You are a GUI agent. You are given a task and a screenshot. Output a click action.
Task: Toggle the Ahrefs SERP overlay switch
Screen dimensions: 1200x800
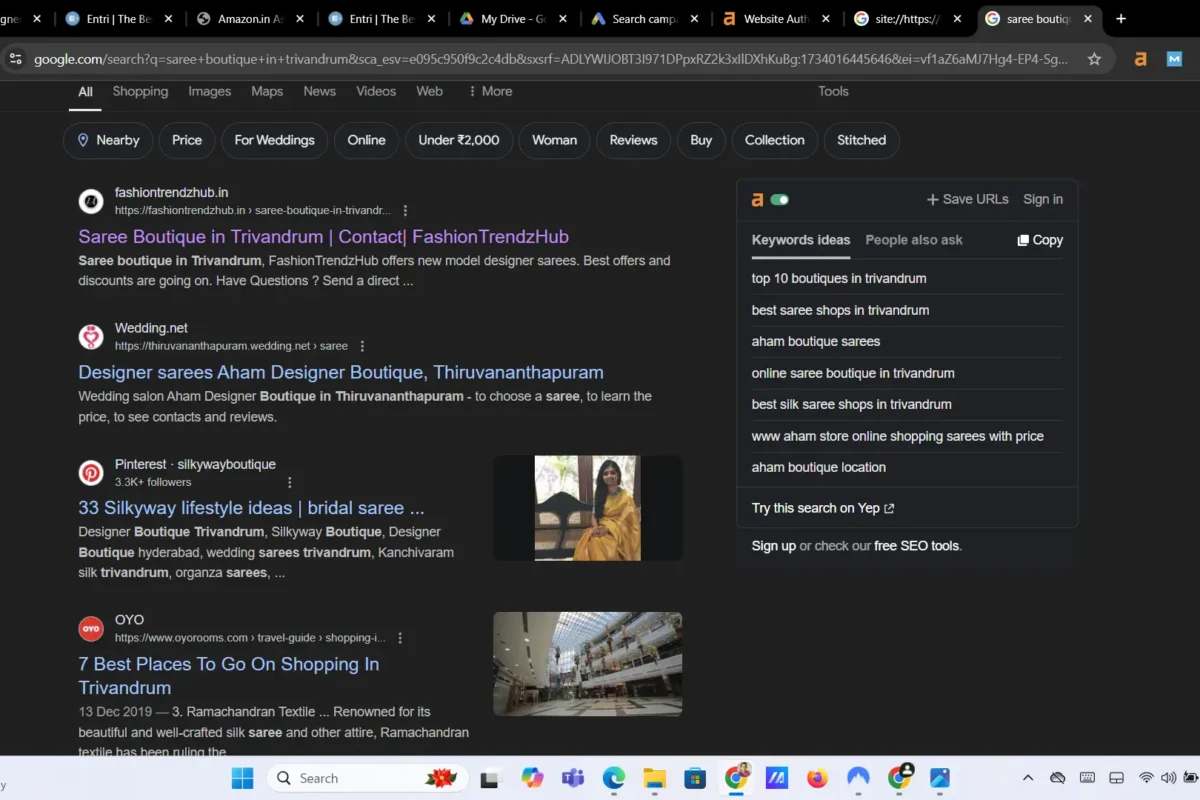click(779, 199)
